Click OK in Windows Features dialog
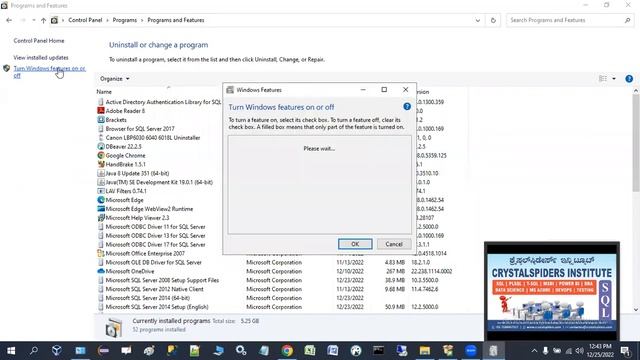640x360 pixels. pyautogui.click(x=355, y=244)
